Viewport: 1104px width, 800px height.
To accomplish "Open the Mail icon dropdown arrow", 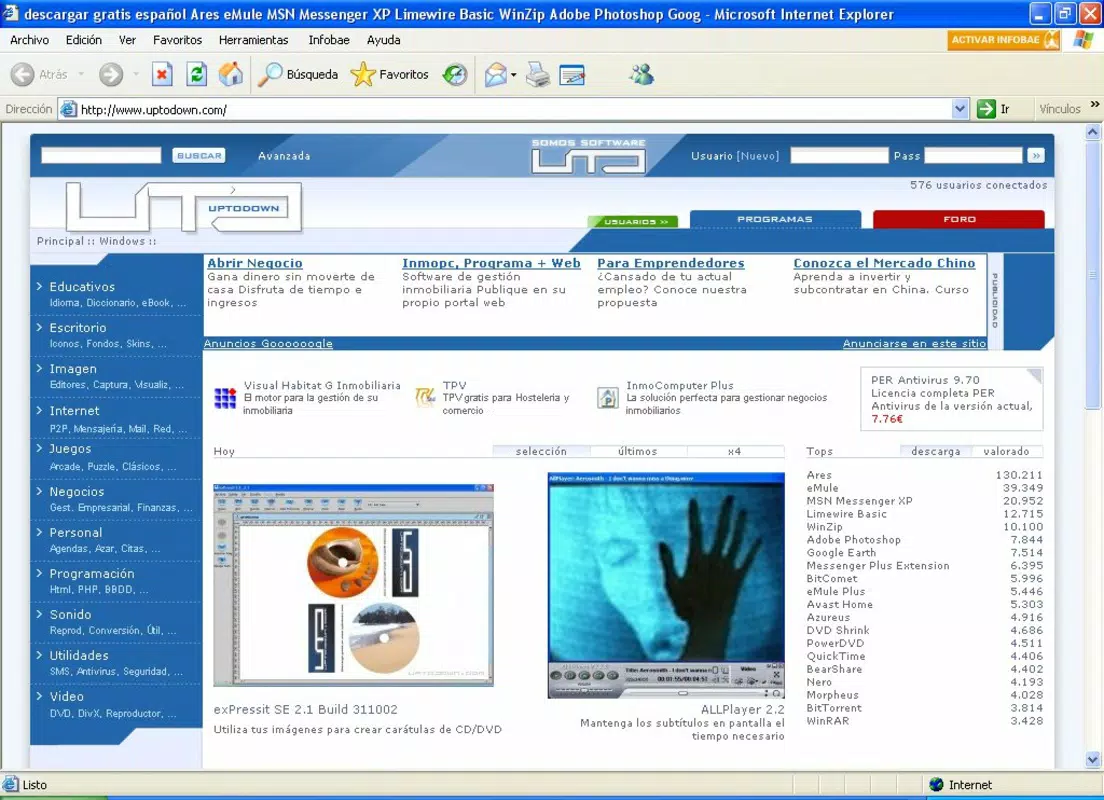I will tap(514, 75).
